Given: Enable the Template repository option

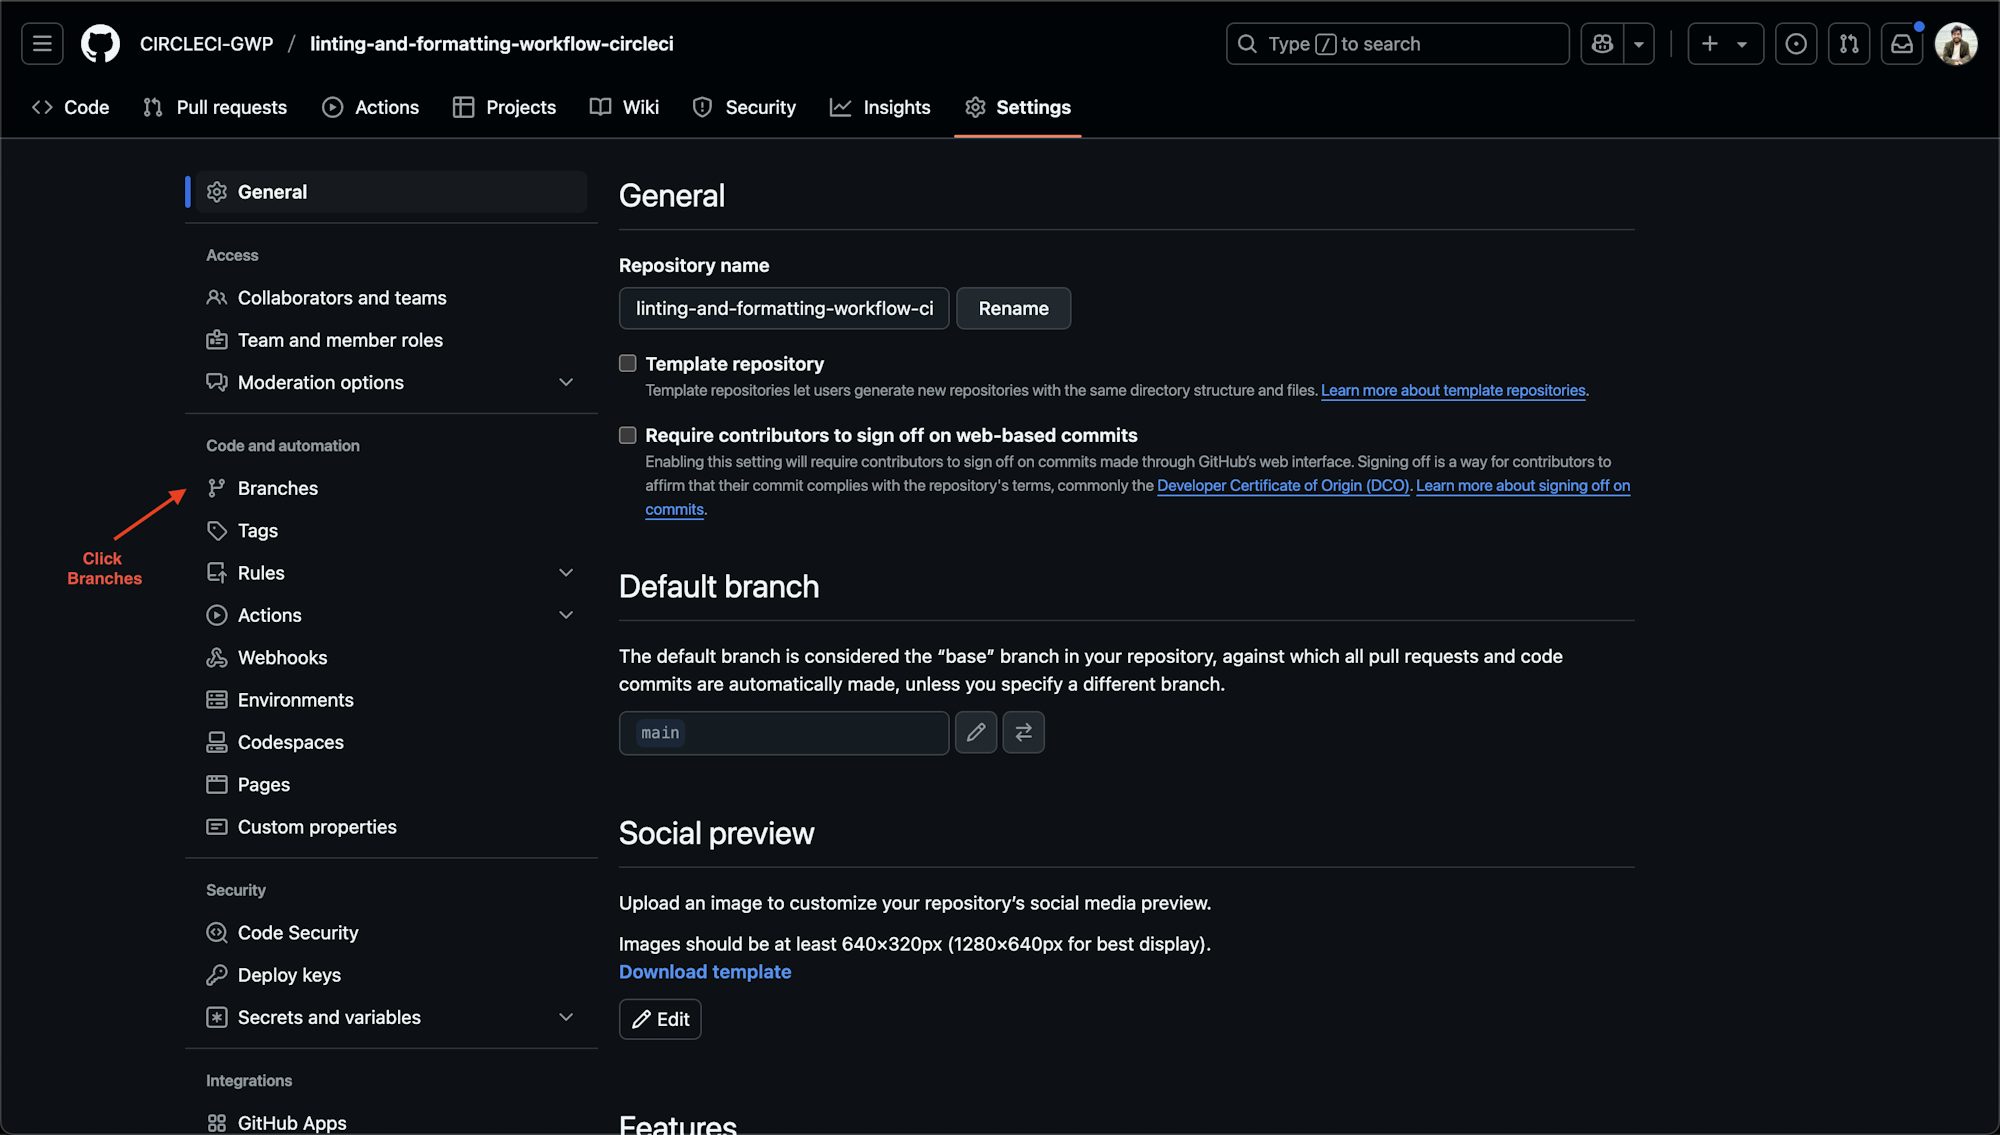Looking at the screenshot, I should pyautogui.click(x=627, y=363).
